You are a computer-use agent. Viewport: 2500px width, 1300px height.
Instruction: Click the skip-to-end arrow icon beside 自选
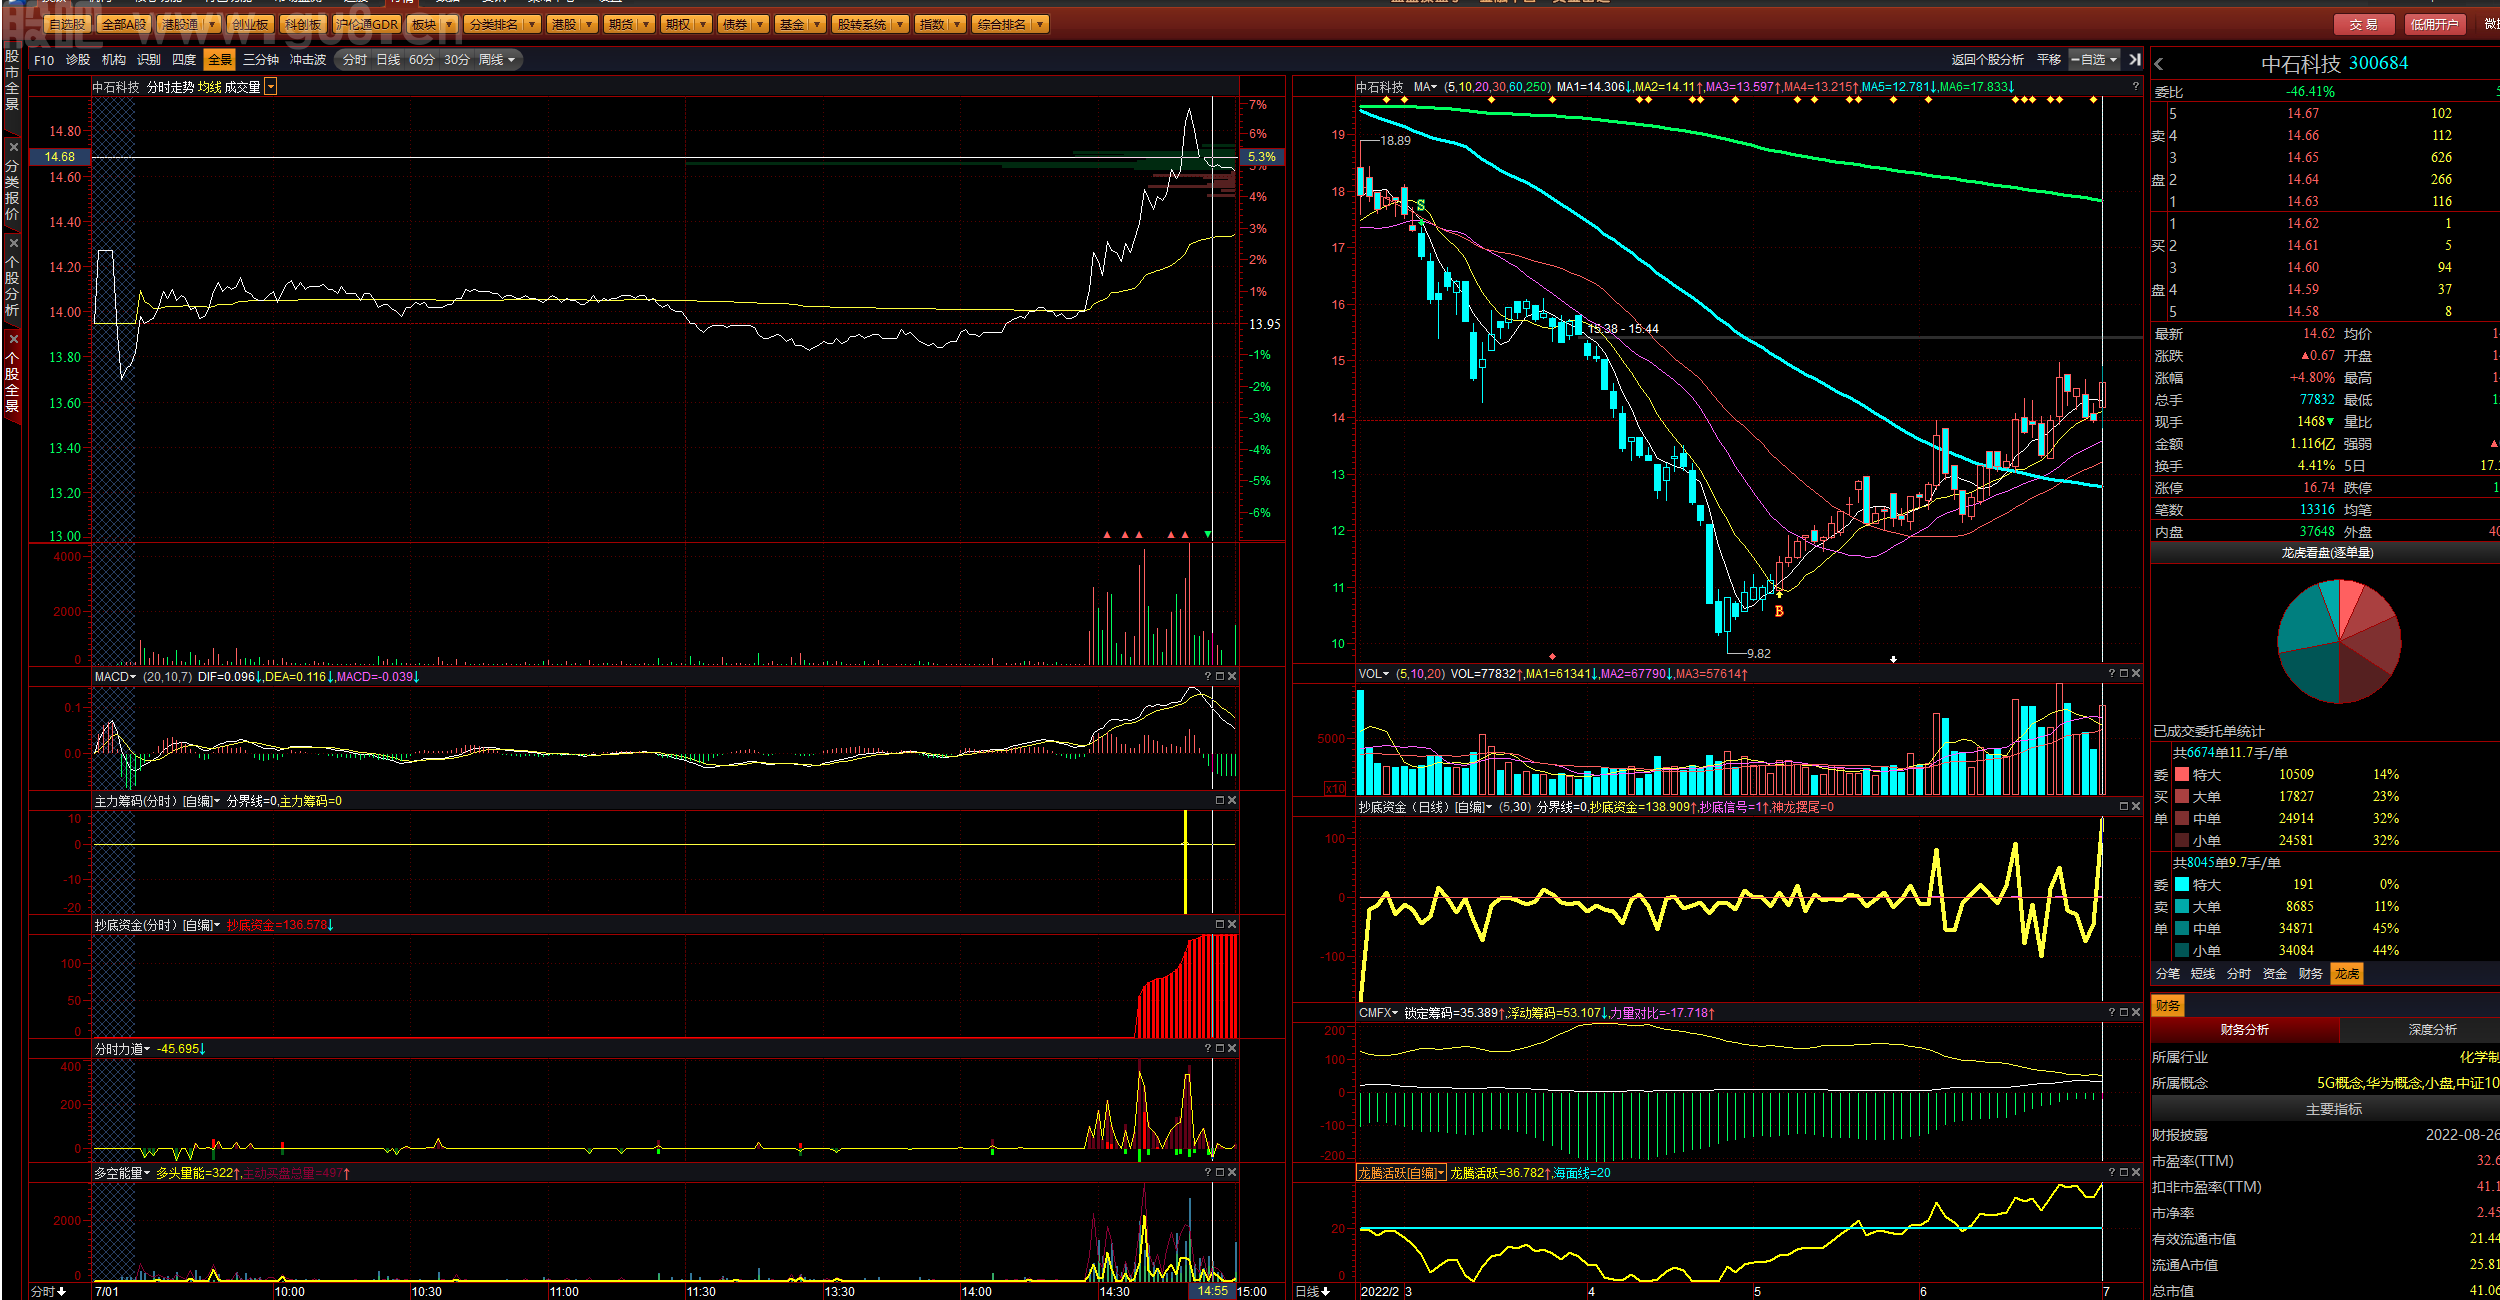(x=2135, y=60)
